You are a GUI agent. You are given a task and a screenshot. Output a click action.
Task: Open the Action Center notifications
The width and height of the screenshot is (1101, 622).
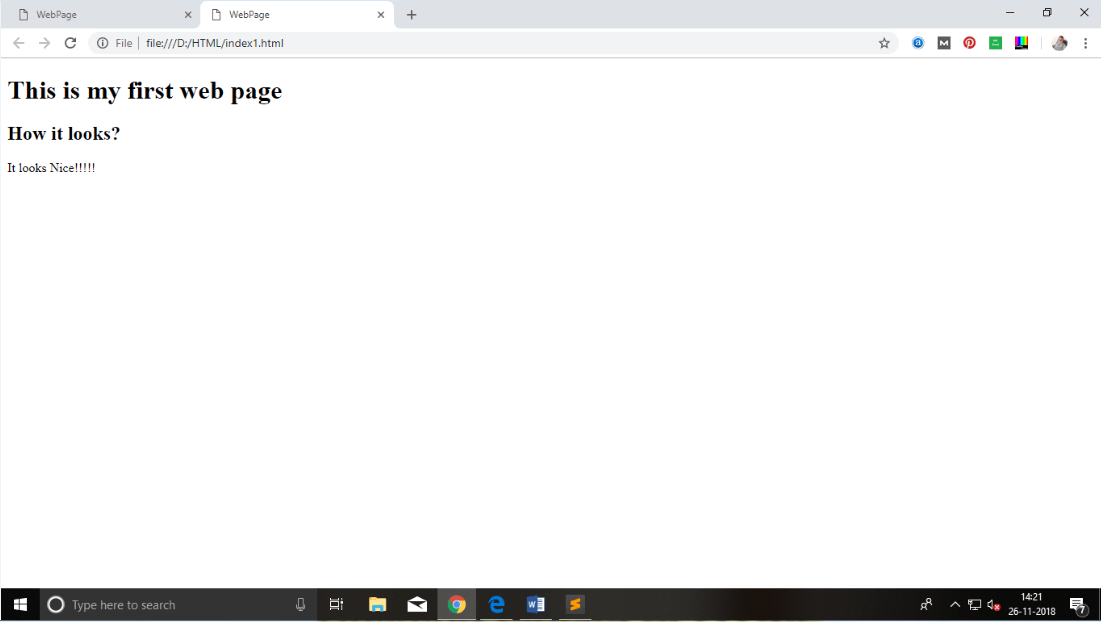[x=1079, y=604]
